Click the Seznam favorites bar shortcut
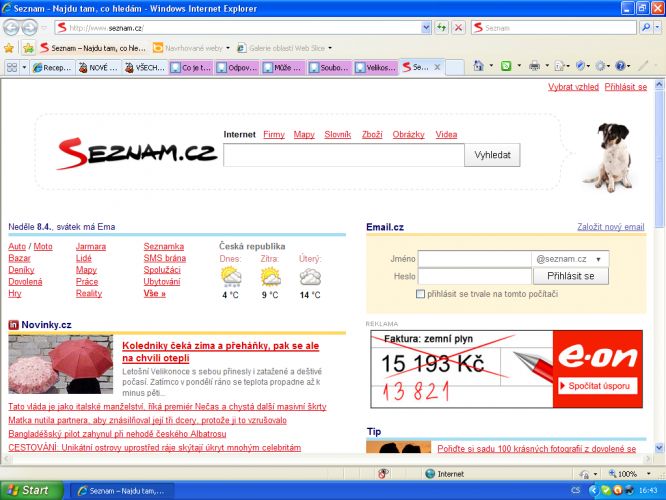The width and height of the screenshot is (666, 500). 93,48
